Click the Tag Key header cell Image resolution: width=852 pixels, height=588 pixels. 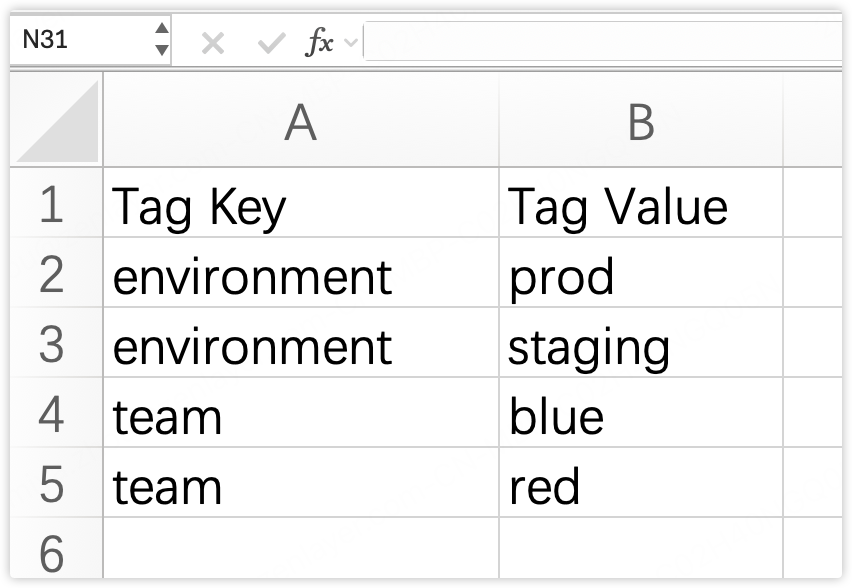[300, 205]
